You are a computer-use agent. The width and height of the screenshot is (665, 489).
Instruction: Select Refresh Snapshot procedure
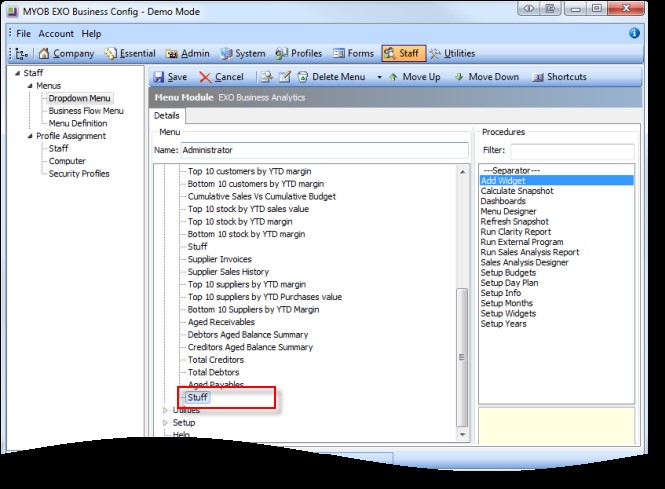(514, 221)
